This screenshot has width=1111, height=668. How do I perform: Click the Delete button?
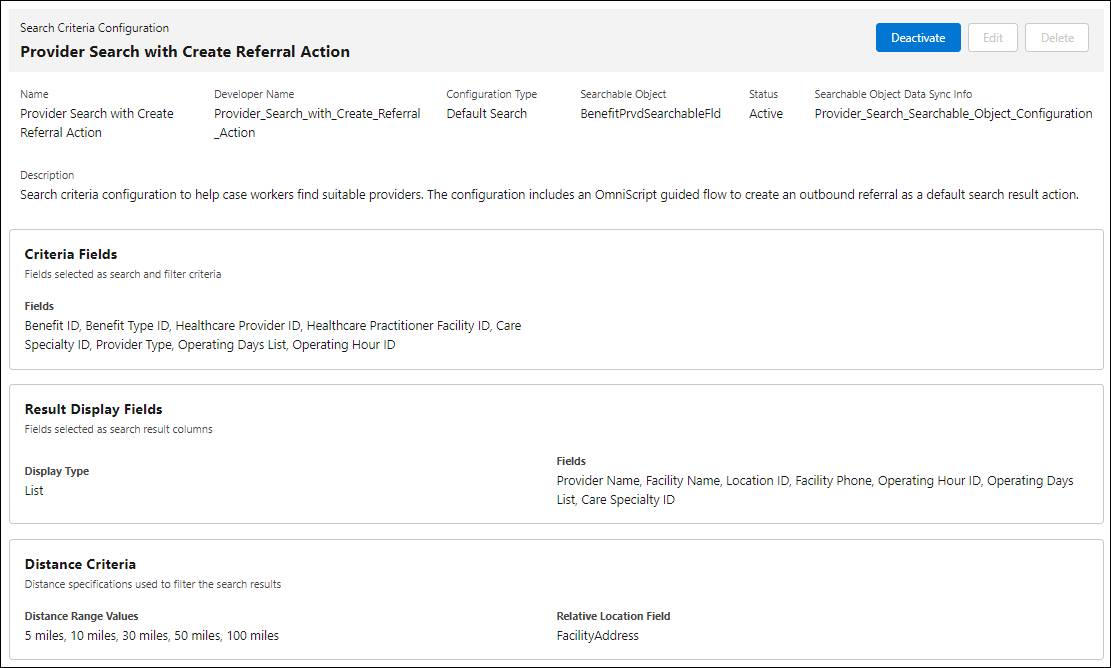coord(1057,38)
